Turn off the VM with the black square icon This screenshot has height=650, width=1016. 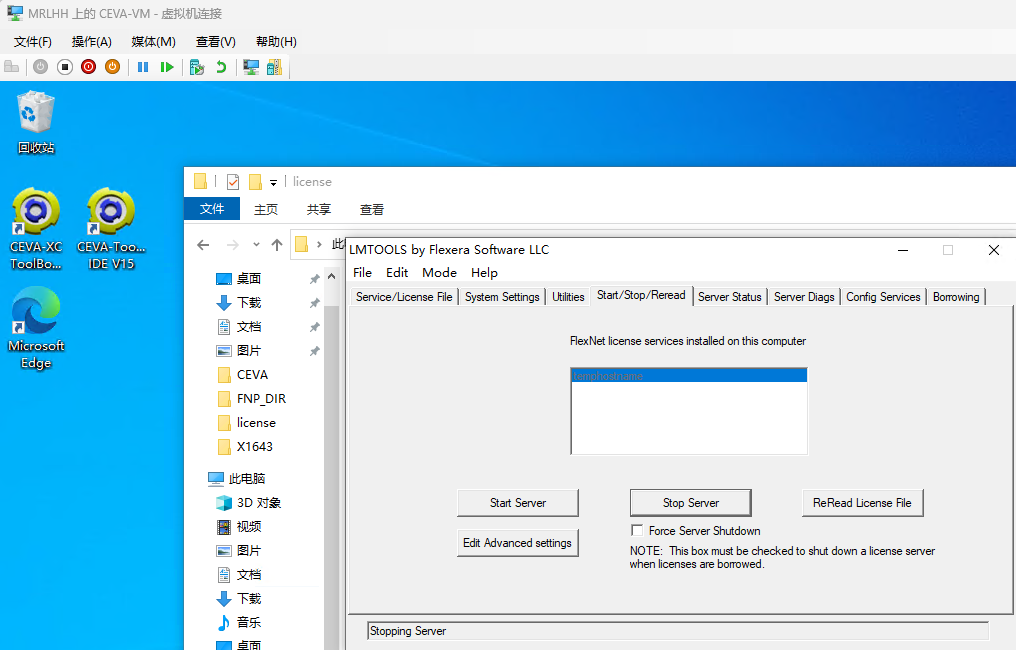[x=65, y=67]
